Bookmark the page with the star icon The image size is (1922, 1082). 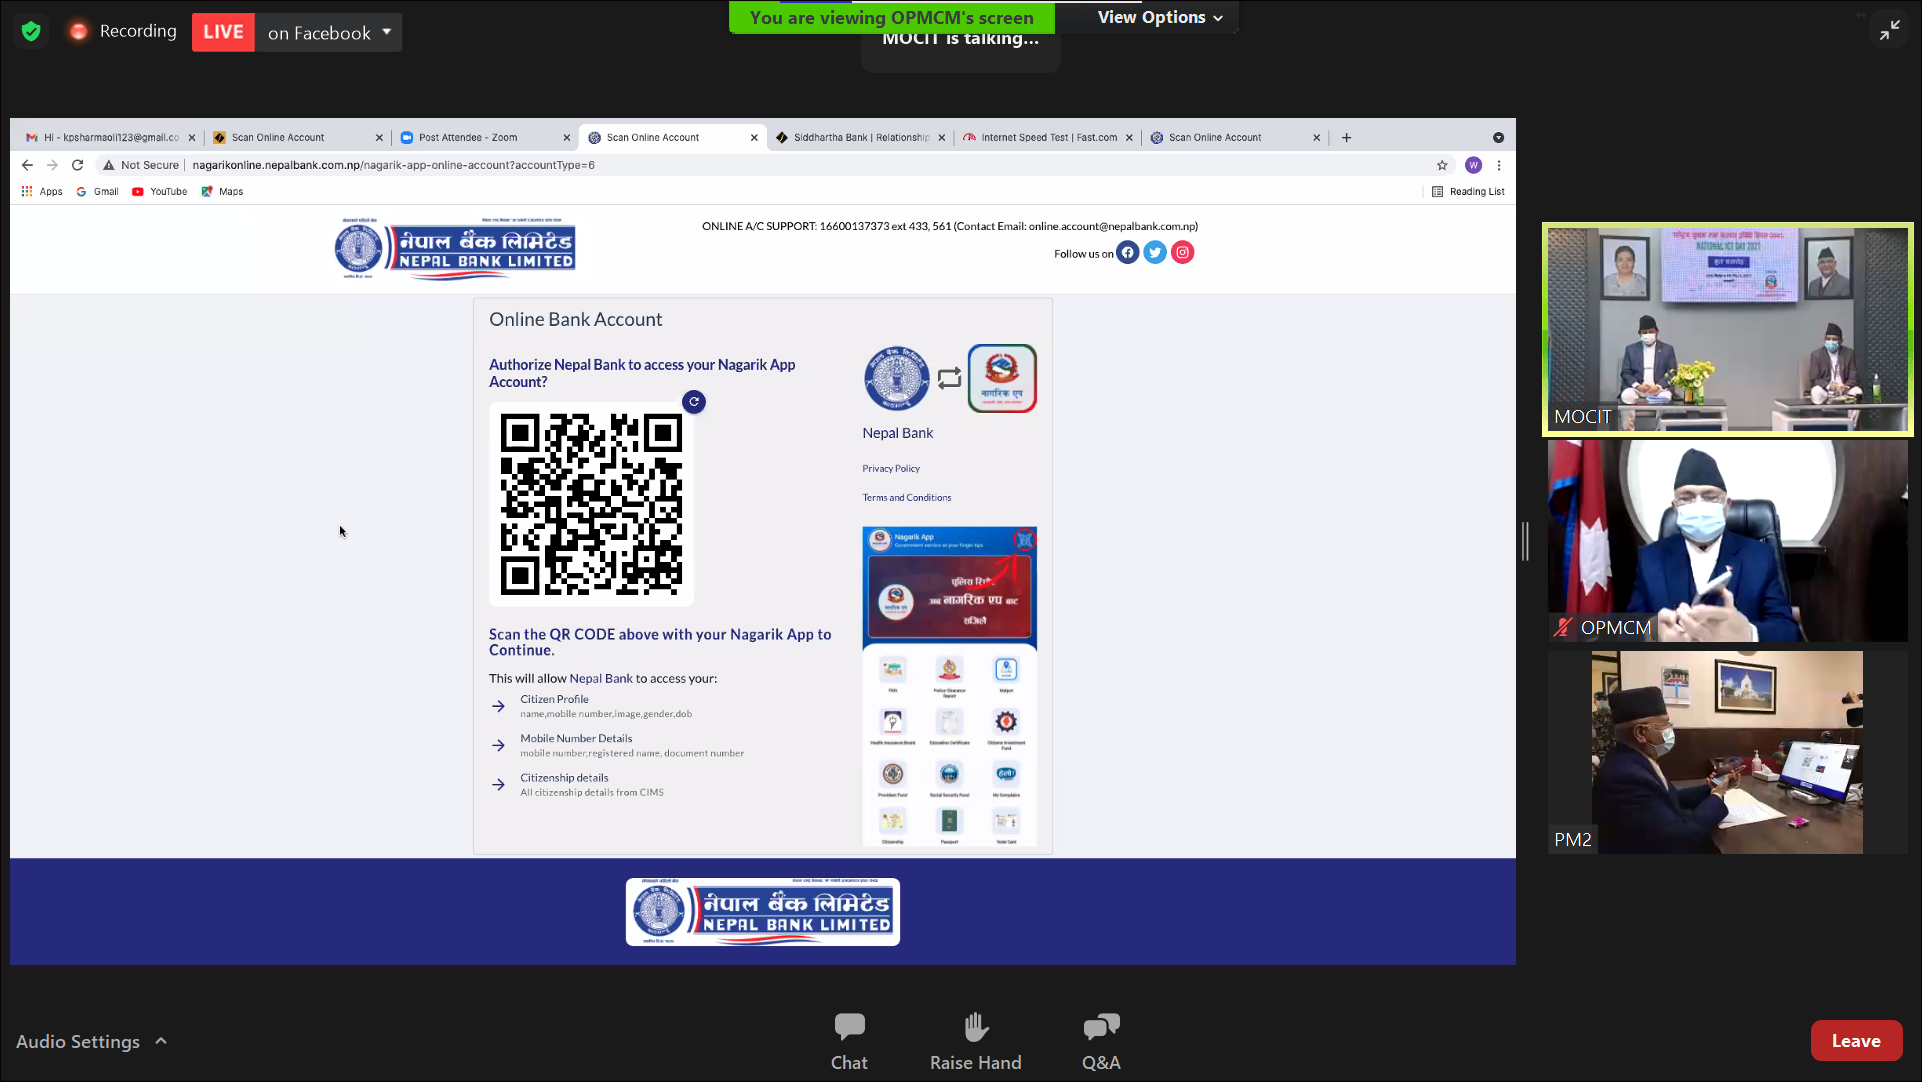click(x=1442, y=165)
